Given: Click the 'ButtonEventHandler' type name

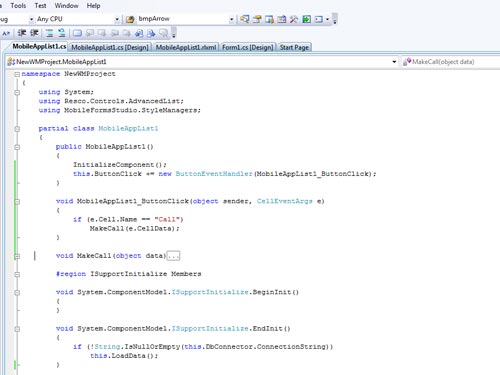Looking at the screenshot, I should click(214, 174).
